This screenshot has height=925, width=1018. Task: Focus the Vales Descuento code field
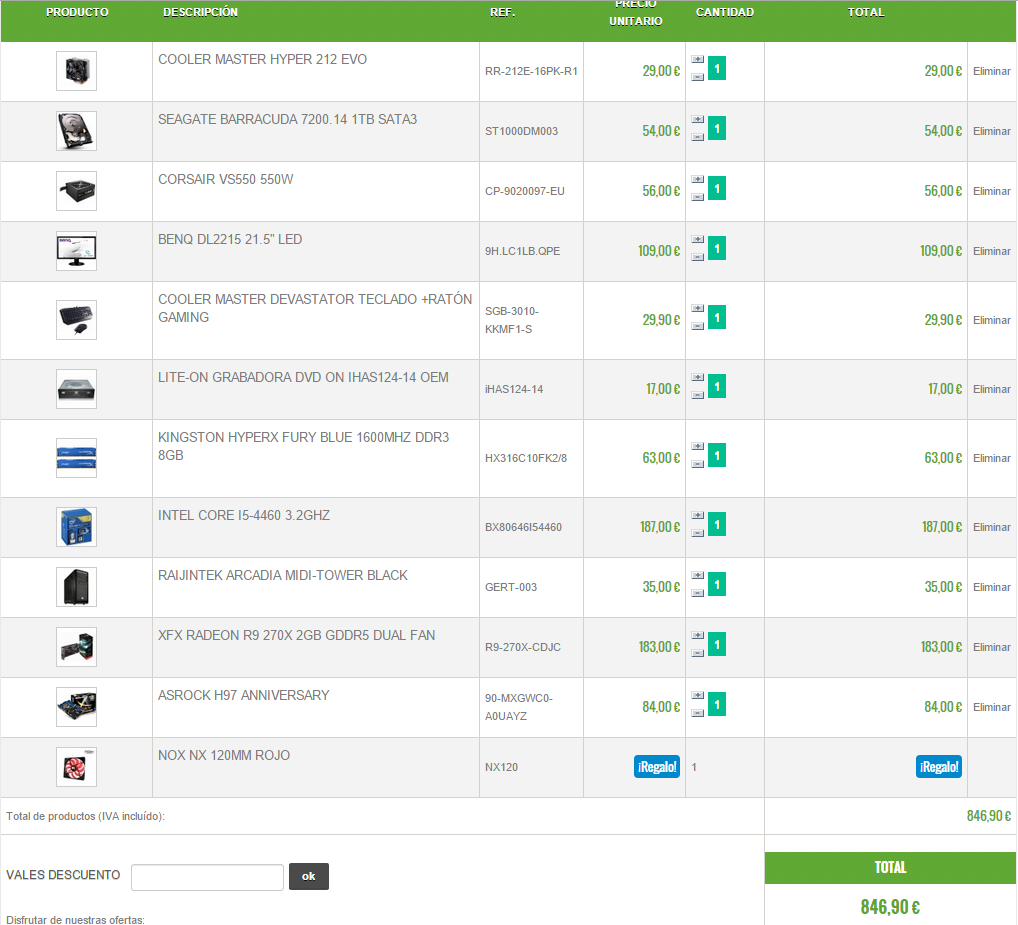[x=207, y=877]
